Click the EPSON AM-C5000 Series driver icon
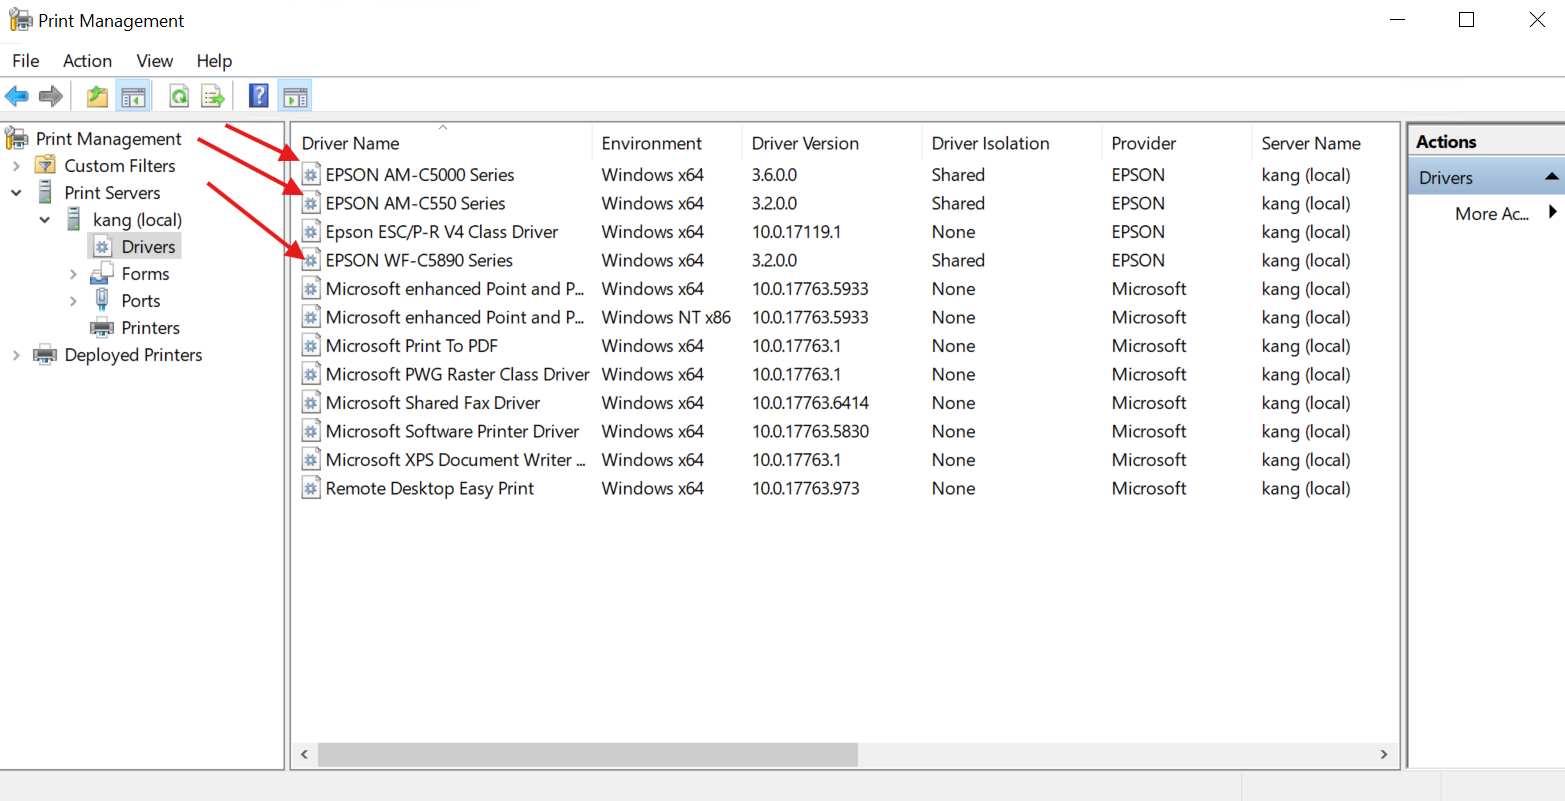1565x801 pixels. coord(312,175)
